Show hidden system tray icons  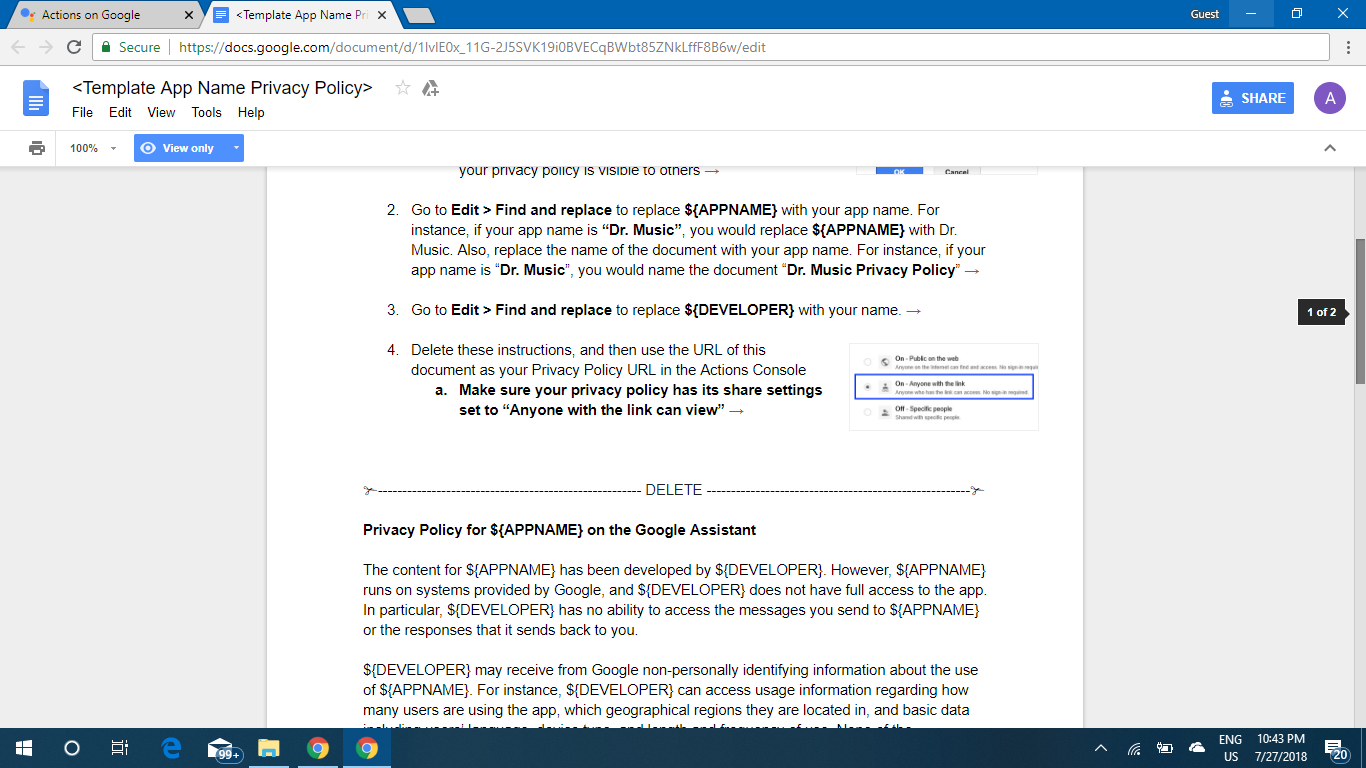click(1101, 748)
